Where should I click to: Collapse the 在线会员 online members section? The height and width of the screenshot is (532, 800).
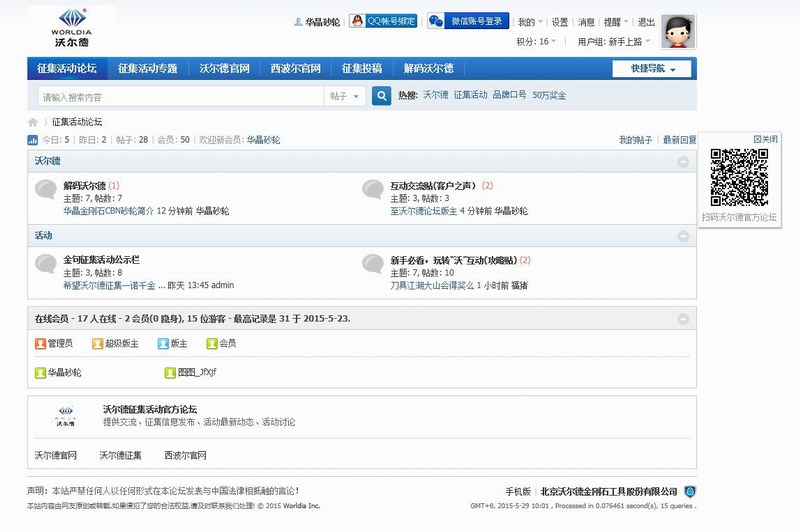683,319
